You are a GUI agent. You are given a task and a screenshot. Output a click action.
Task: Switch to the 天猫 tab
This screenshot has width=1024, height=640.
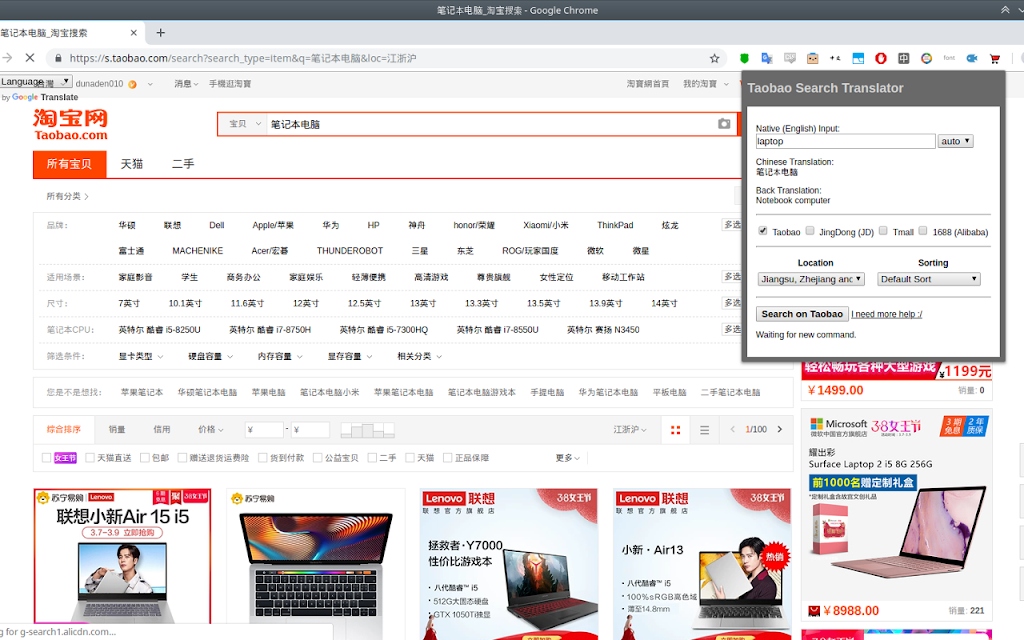click(131, 164)
